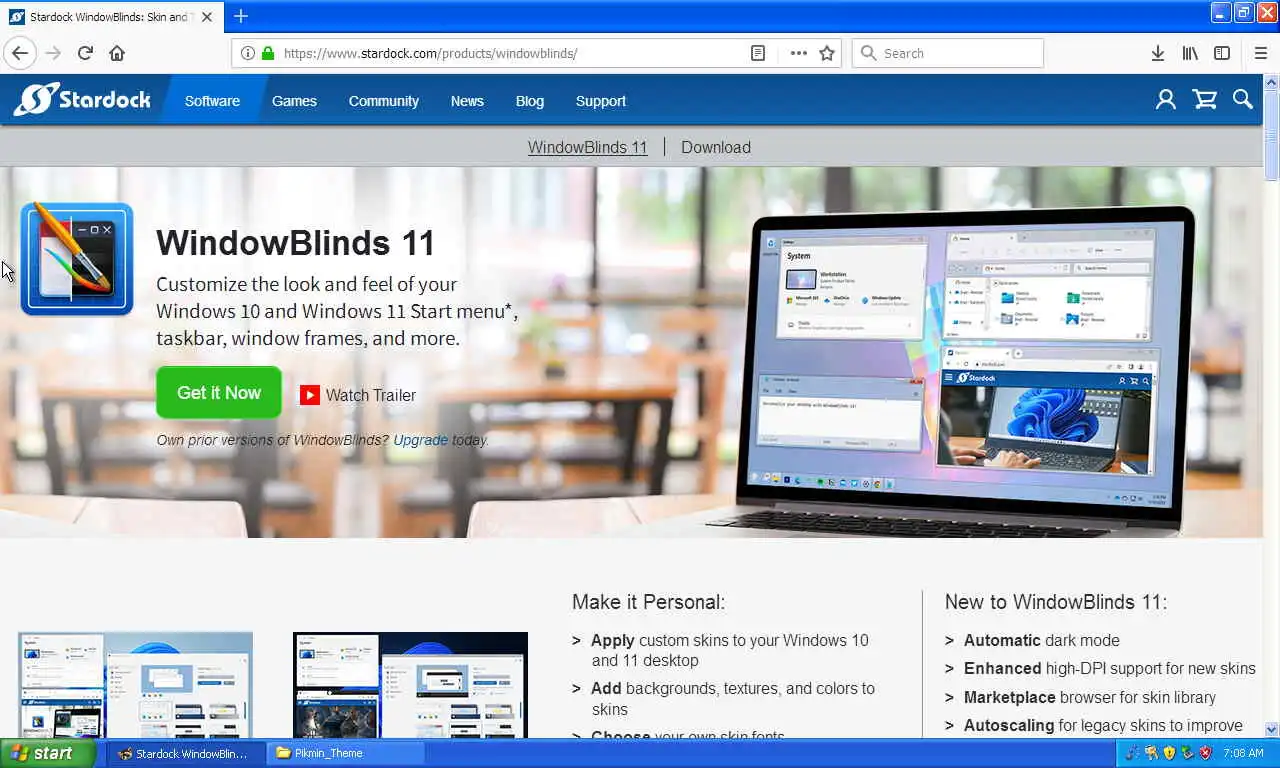Open the News menu item
1280x768 pixels.
467,101
